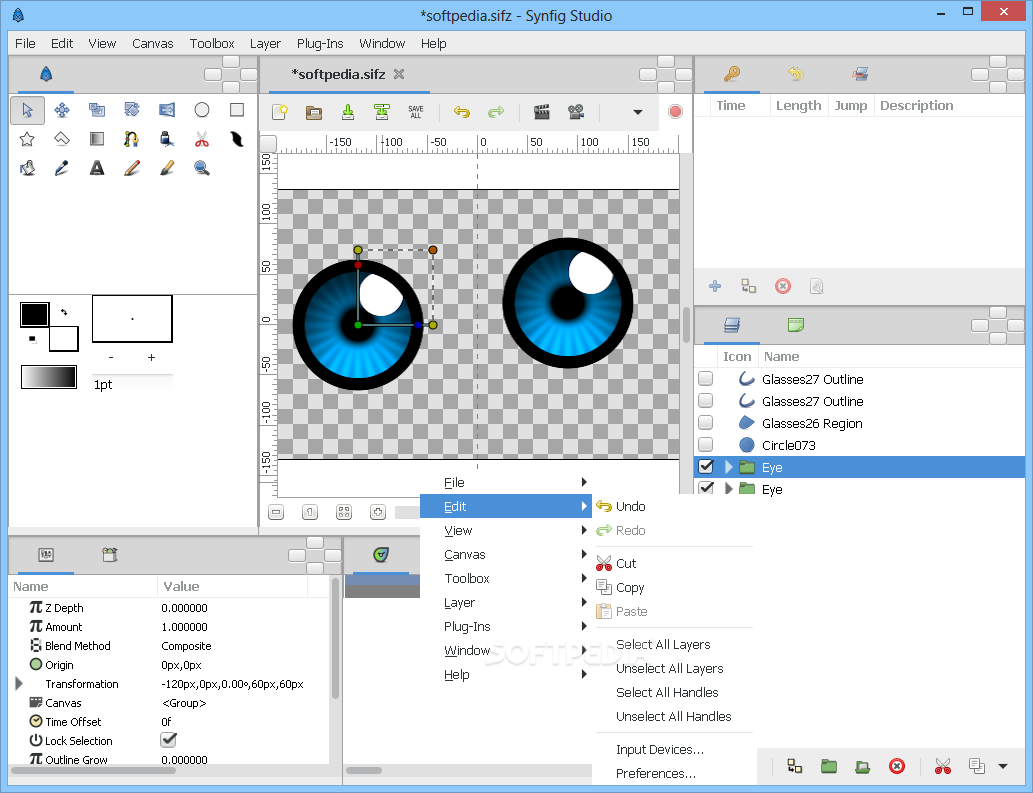Open Plug-Ins submenu in popup menu
The height and width of the screenshot is (793, 1033).
[x=506, y=626]
